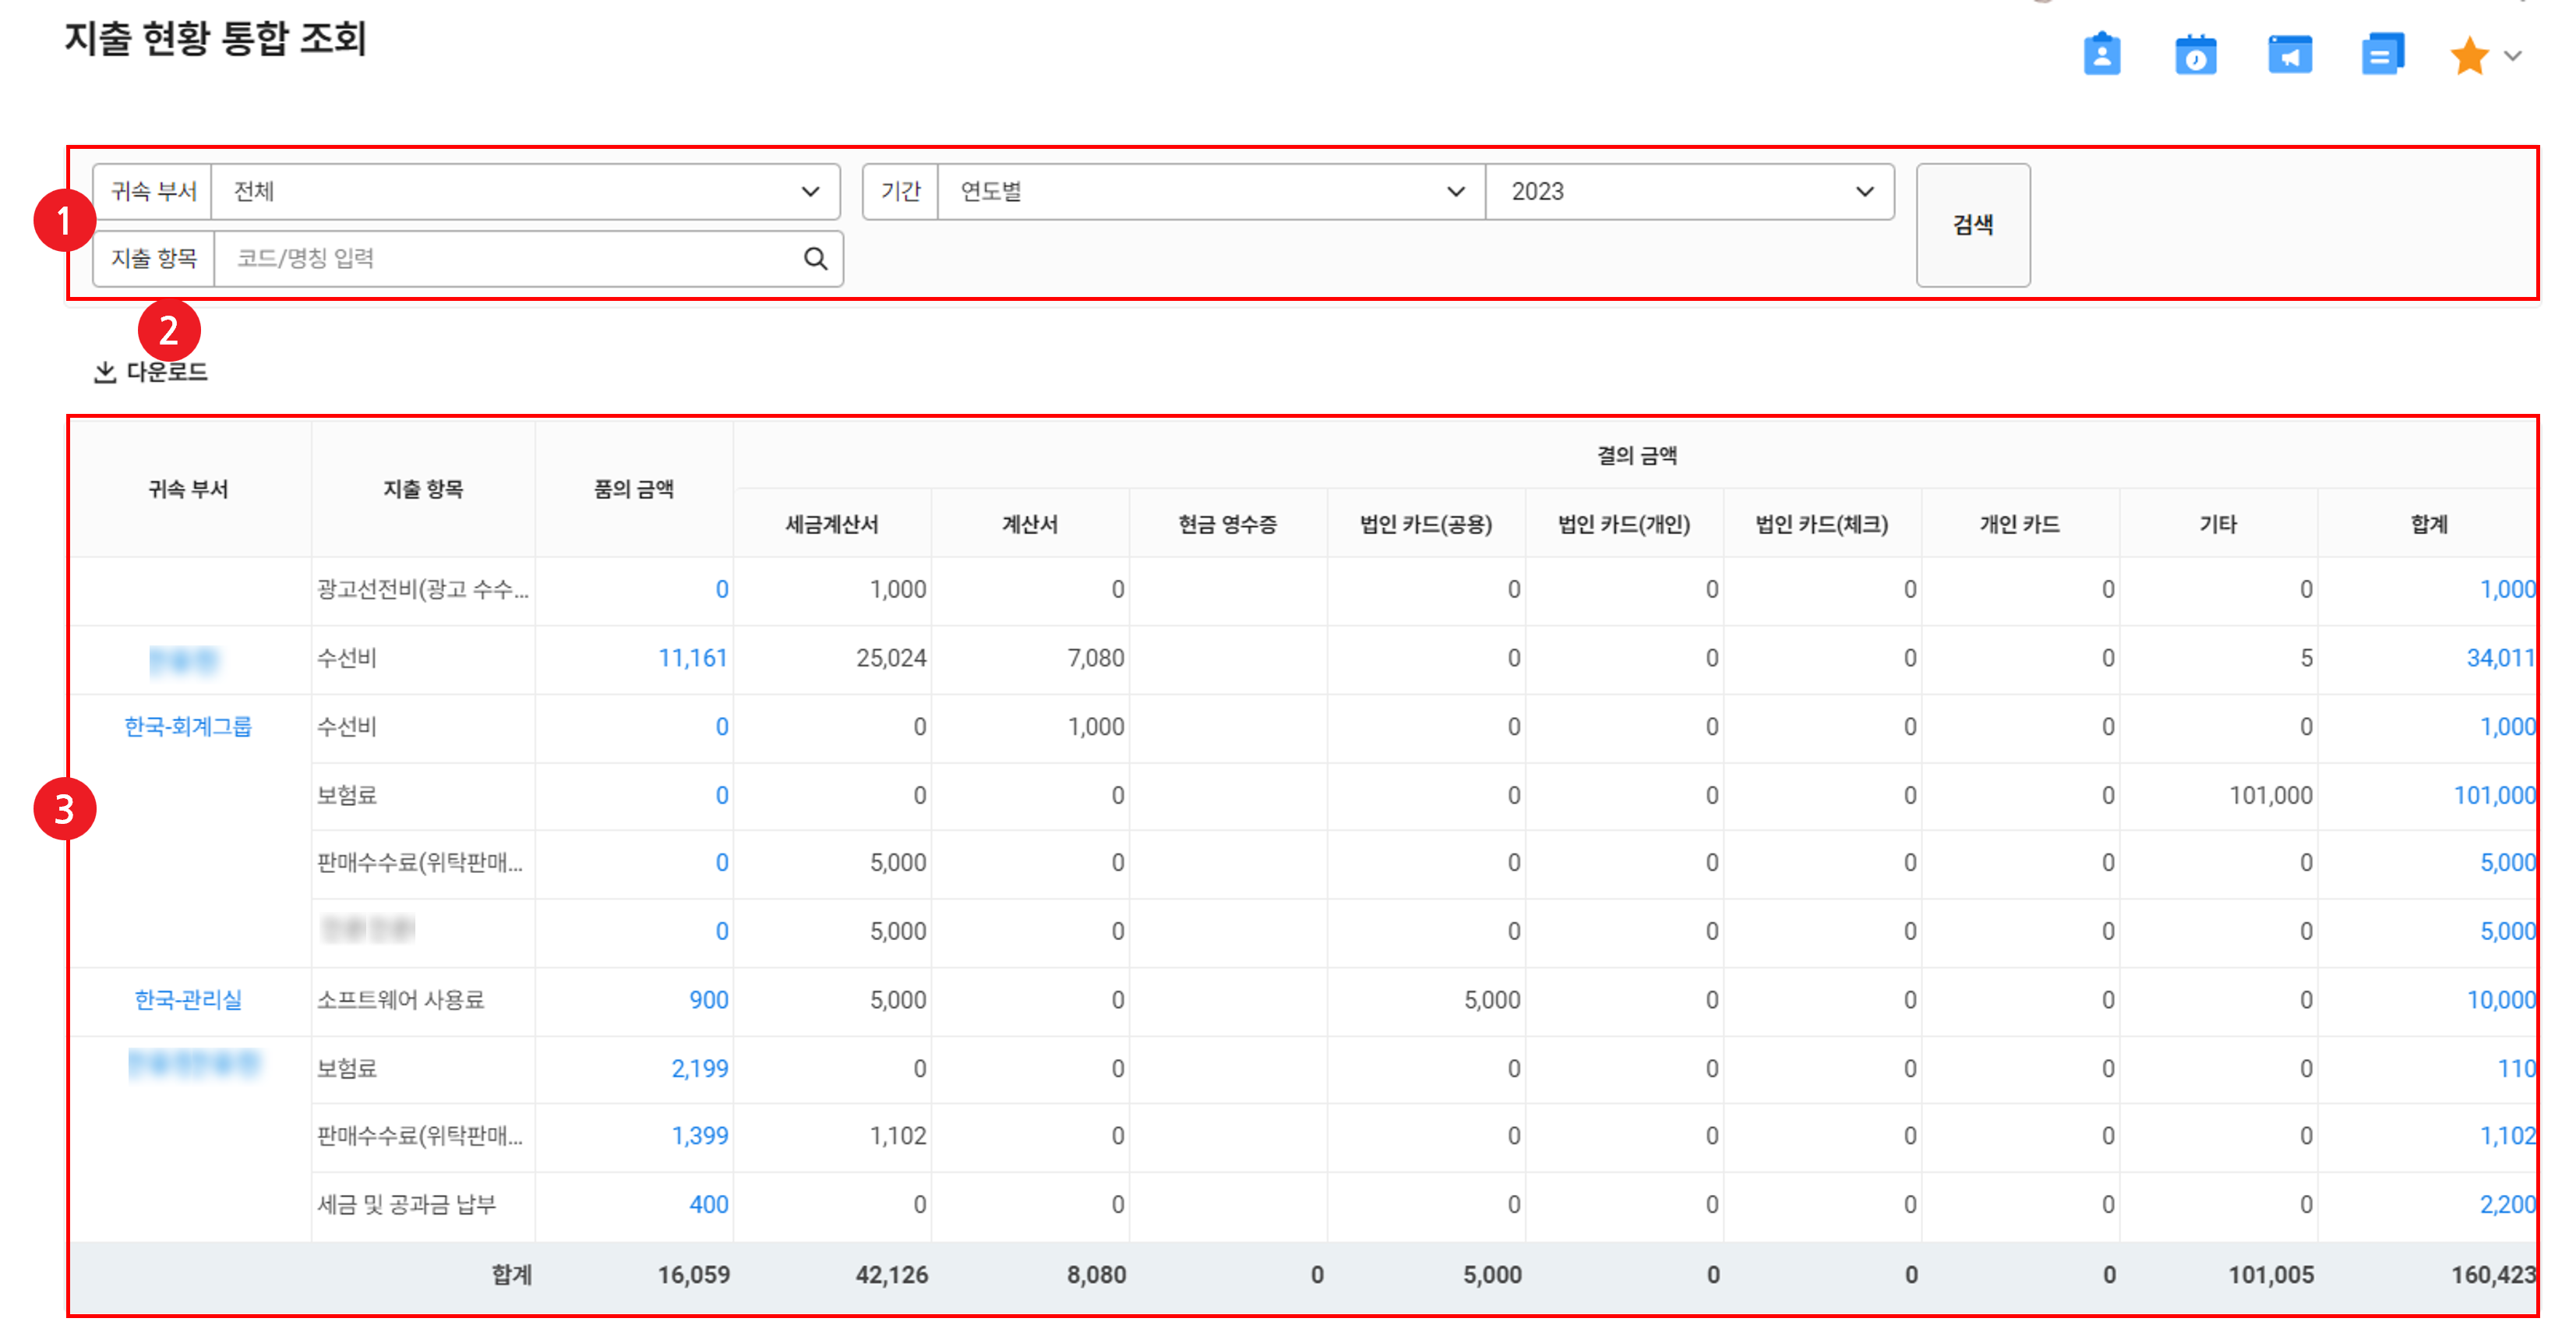
Task: Click the announcement megaphone icon
Action: tap(2289, 55)
